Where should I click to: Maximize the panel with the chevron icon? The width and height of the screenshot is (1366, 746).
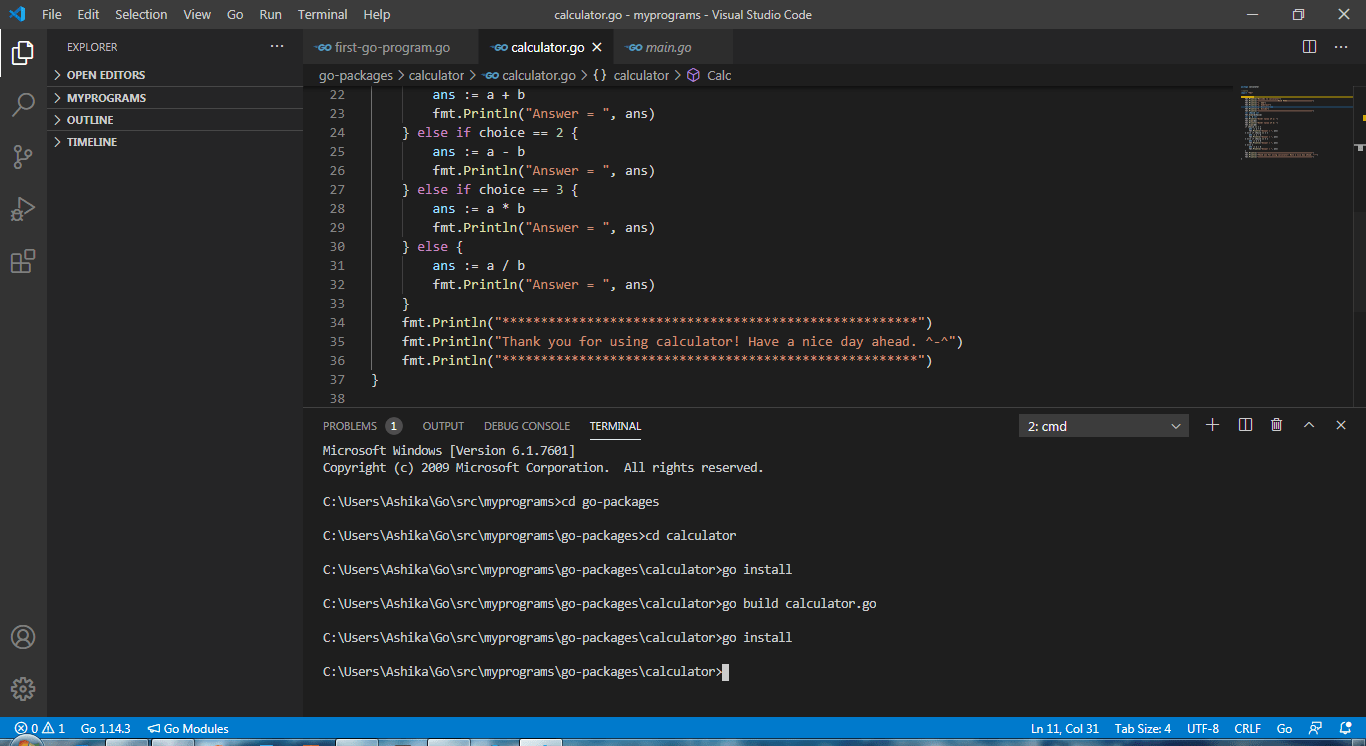tap(1309, 424)
